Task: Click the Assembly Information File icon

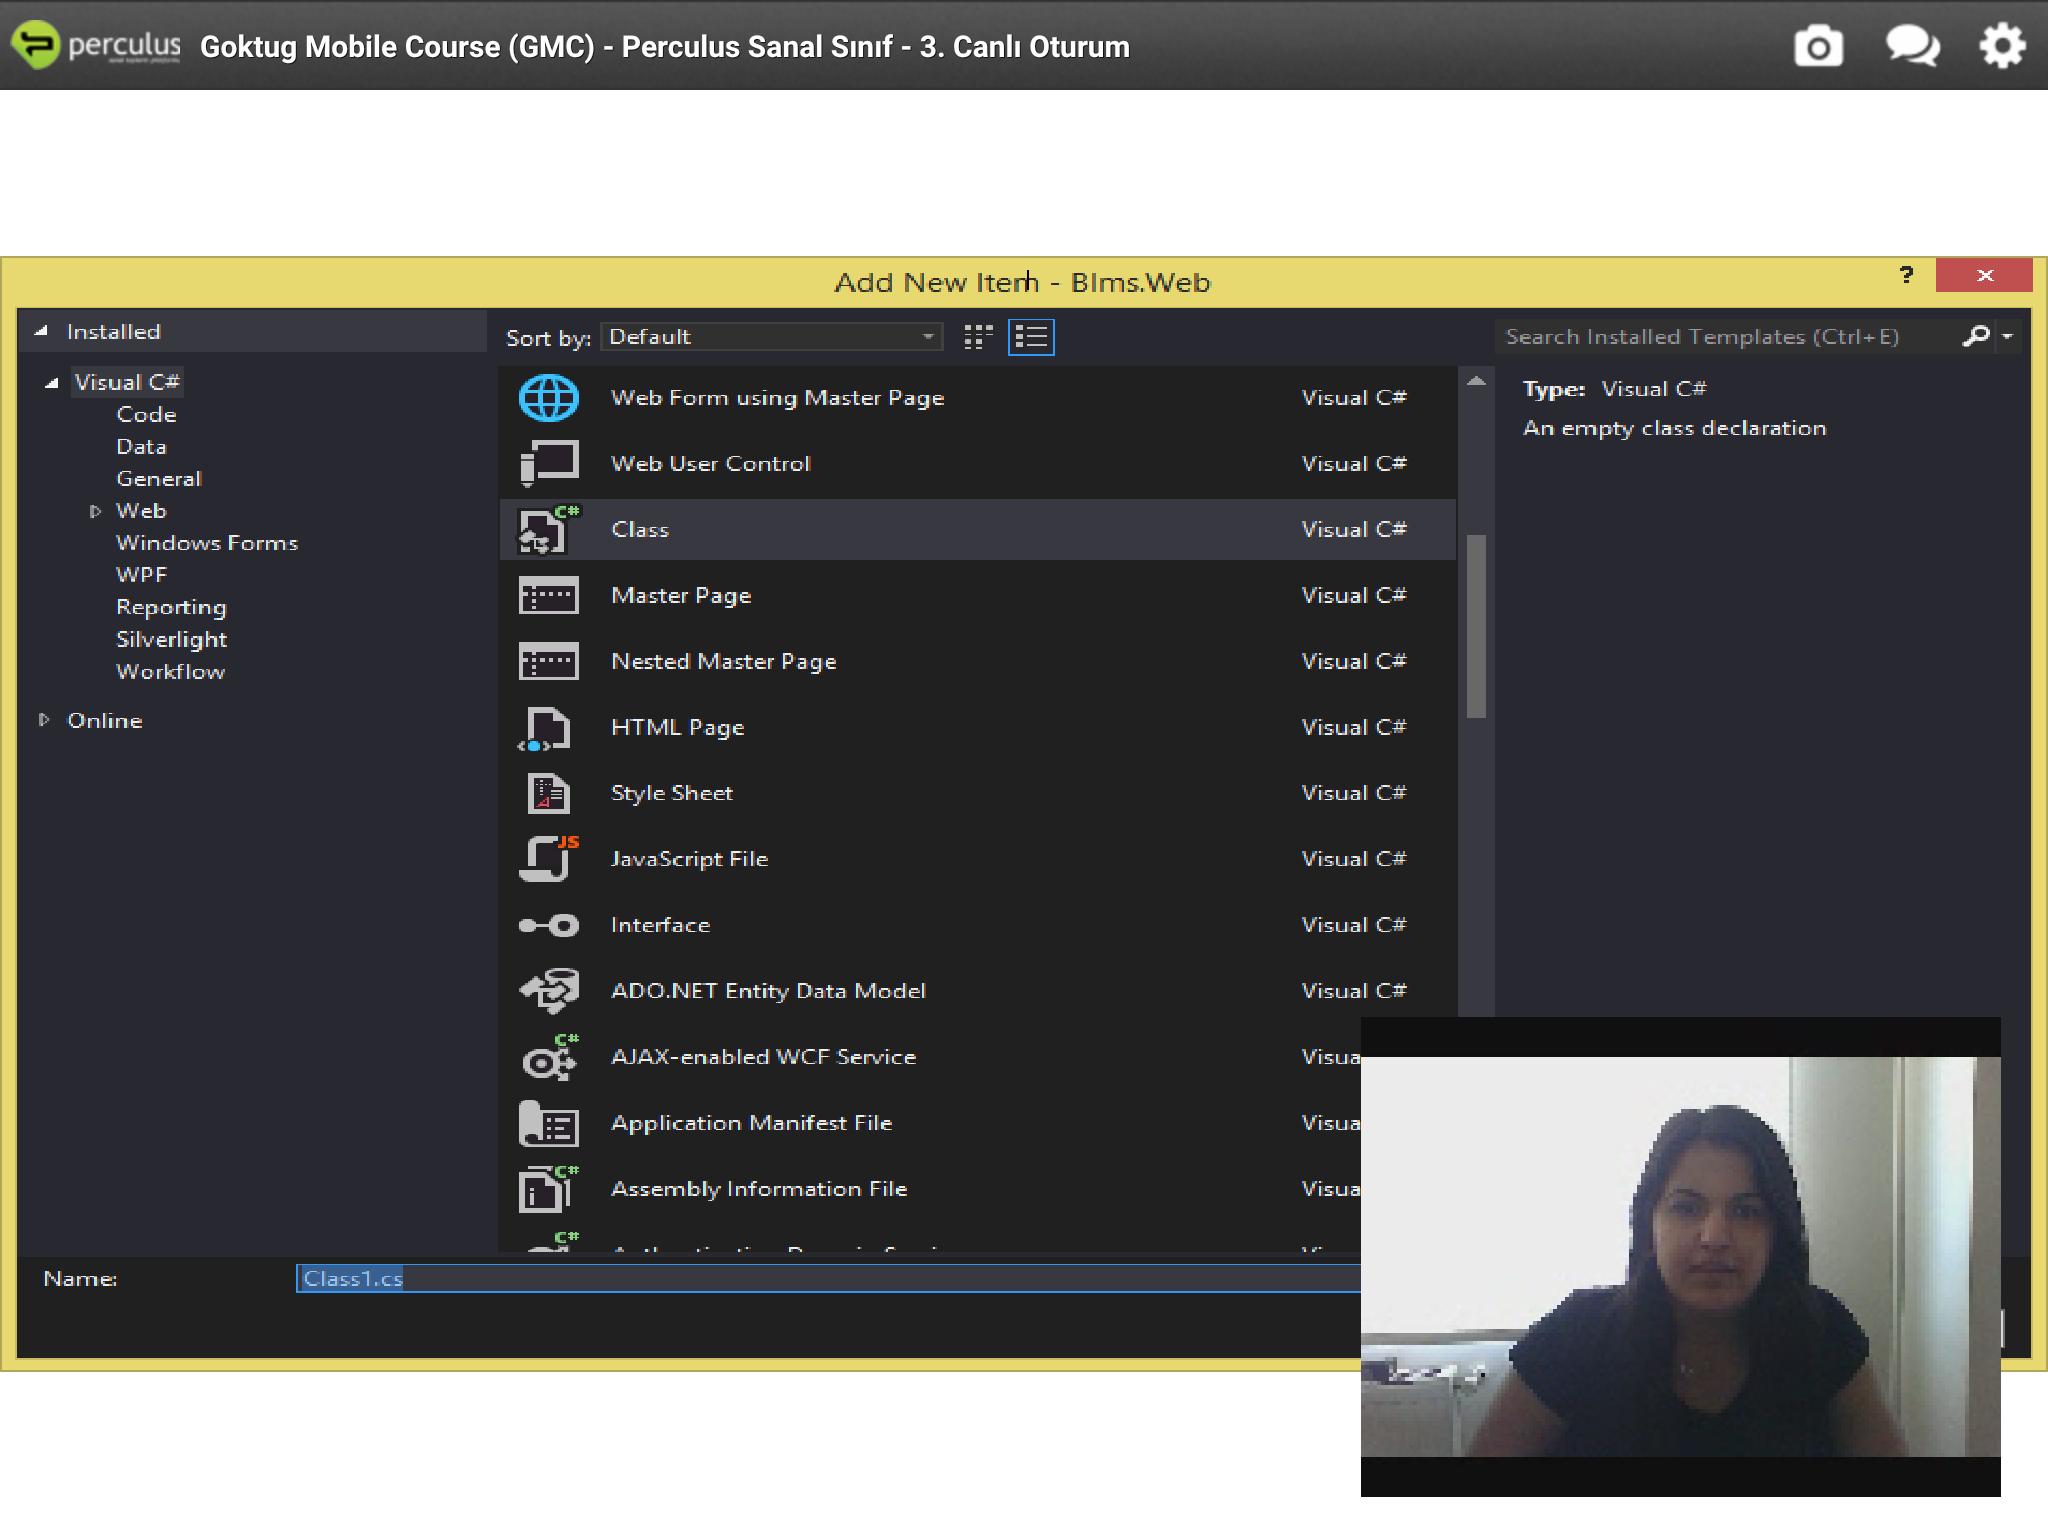Action: click(x=548, y=1189)
